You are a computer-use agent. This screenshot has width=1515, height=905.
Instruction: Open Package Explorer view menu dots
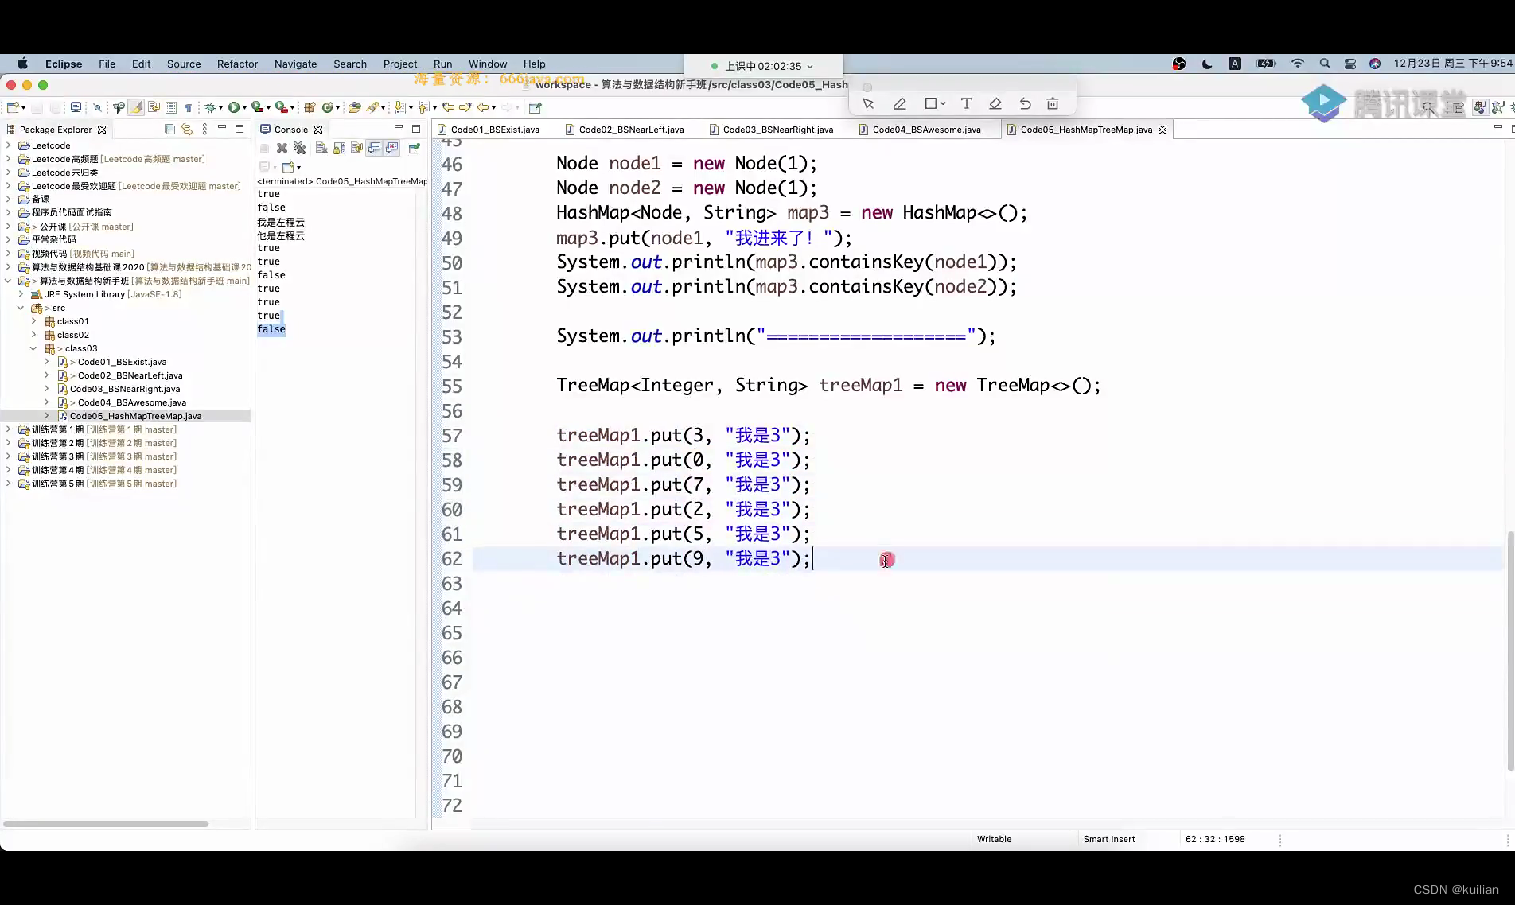click(205, 129)
